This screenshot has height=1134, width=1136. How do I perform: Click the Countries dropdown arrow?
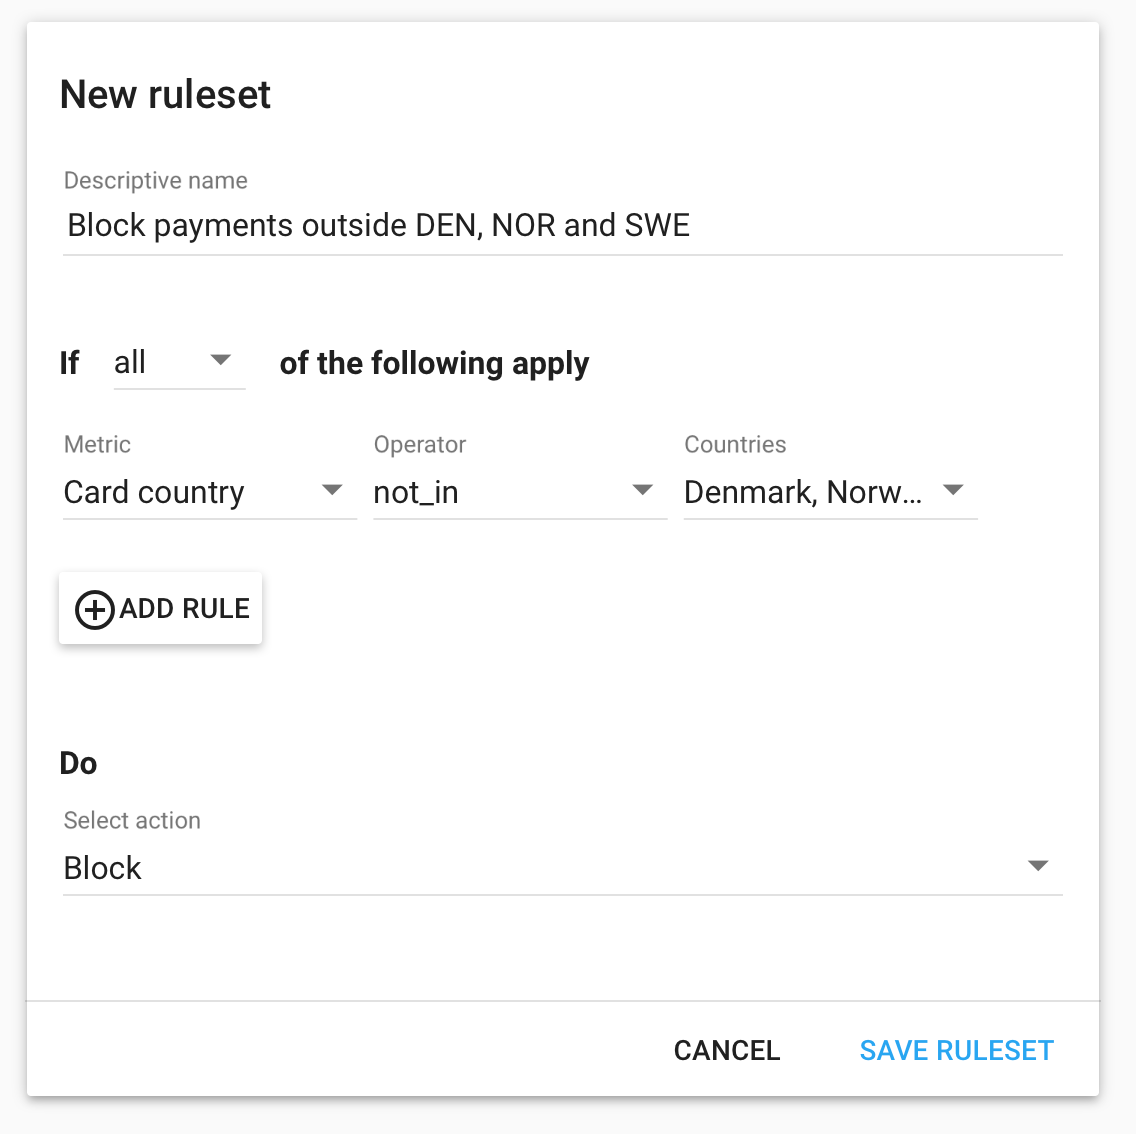coord(953,490)
